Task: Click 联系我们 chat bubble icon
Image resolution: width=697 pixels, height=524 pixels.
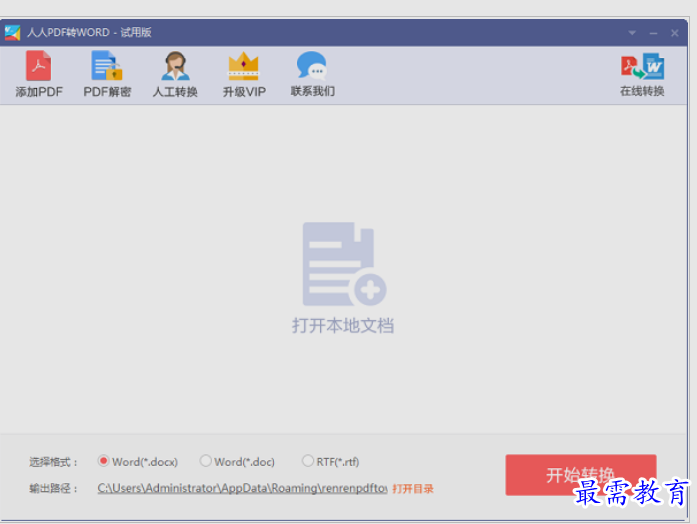Action: (312, 66)
